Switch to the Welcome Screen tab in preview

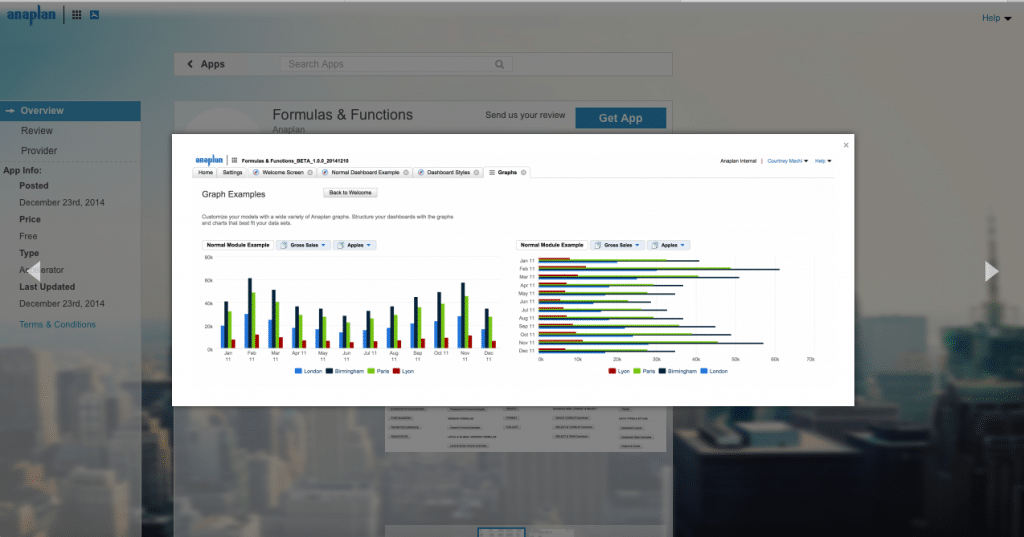click(282, 172)
